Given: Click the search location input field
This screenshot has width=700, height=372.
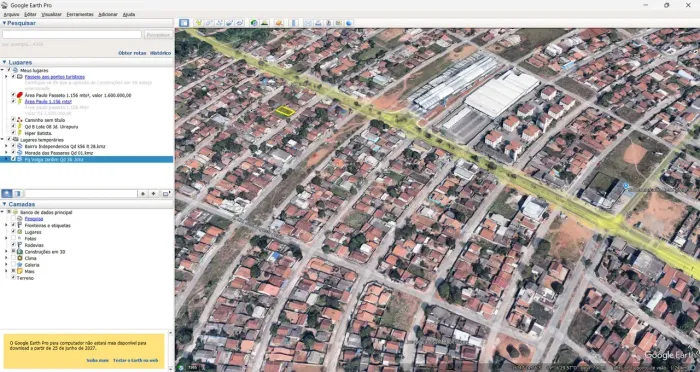Looking at the screenshot, I should click(72, 34).
